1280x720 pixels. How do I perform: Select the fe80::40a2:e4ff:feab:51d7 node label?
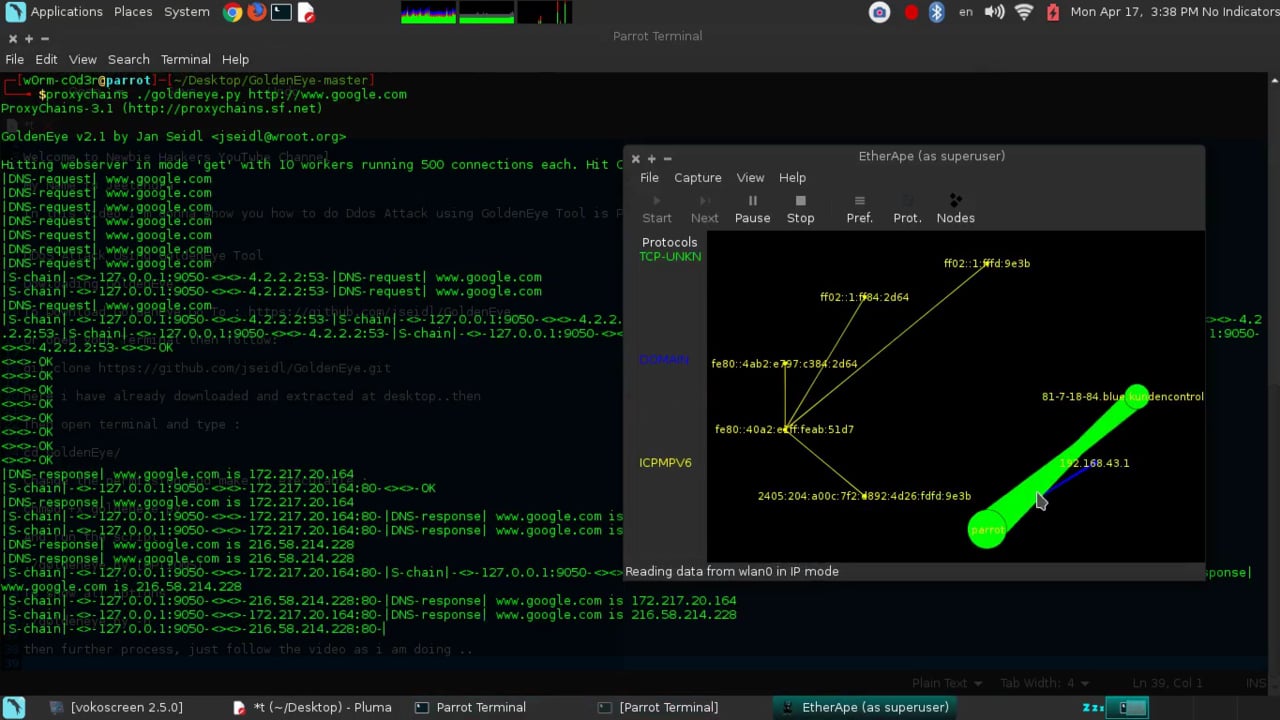[x=784, y=430]
